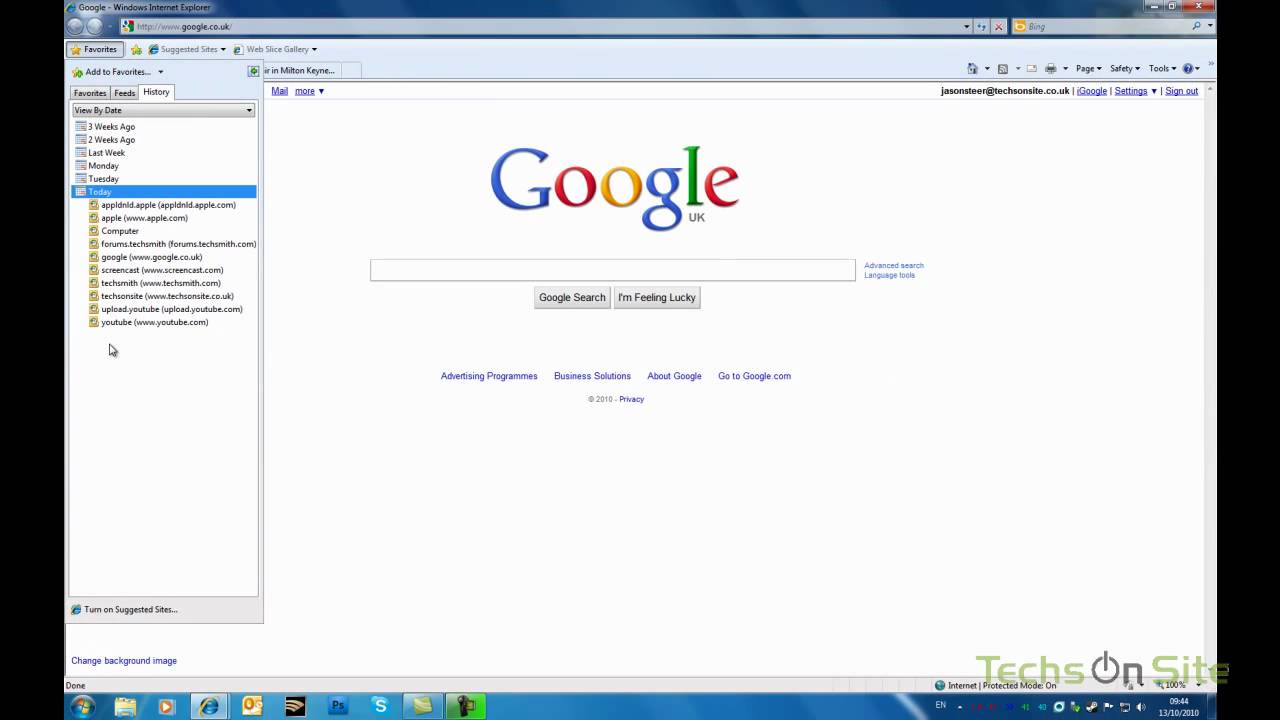
Task: Open the Windows Start button
Action: [x=83, y=706]
